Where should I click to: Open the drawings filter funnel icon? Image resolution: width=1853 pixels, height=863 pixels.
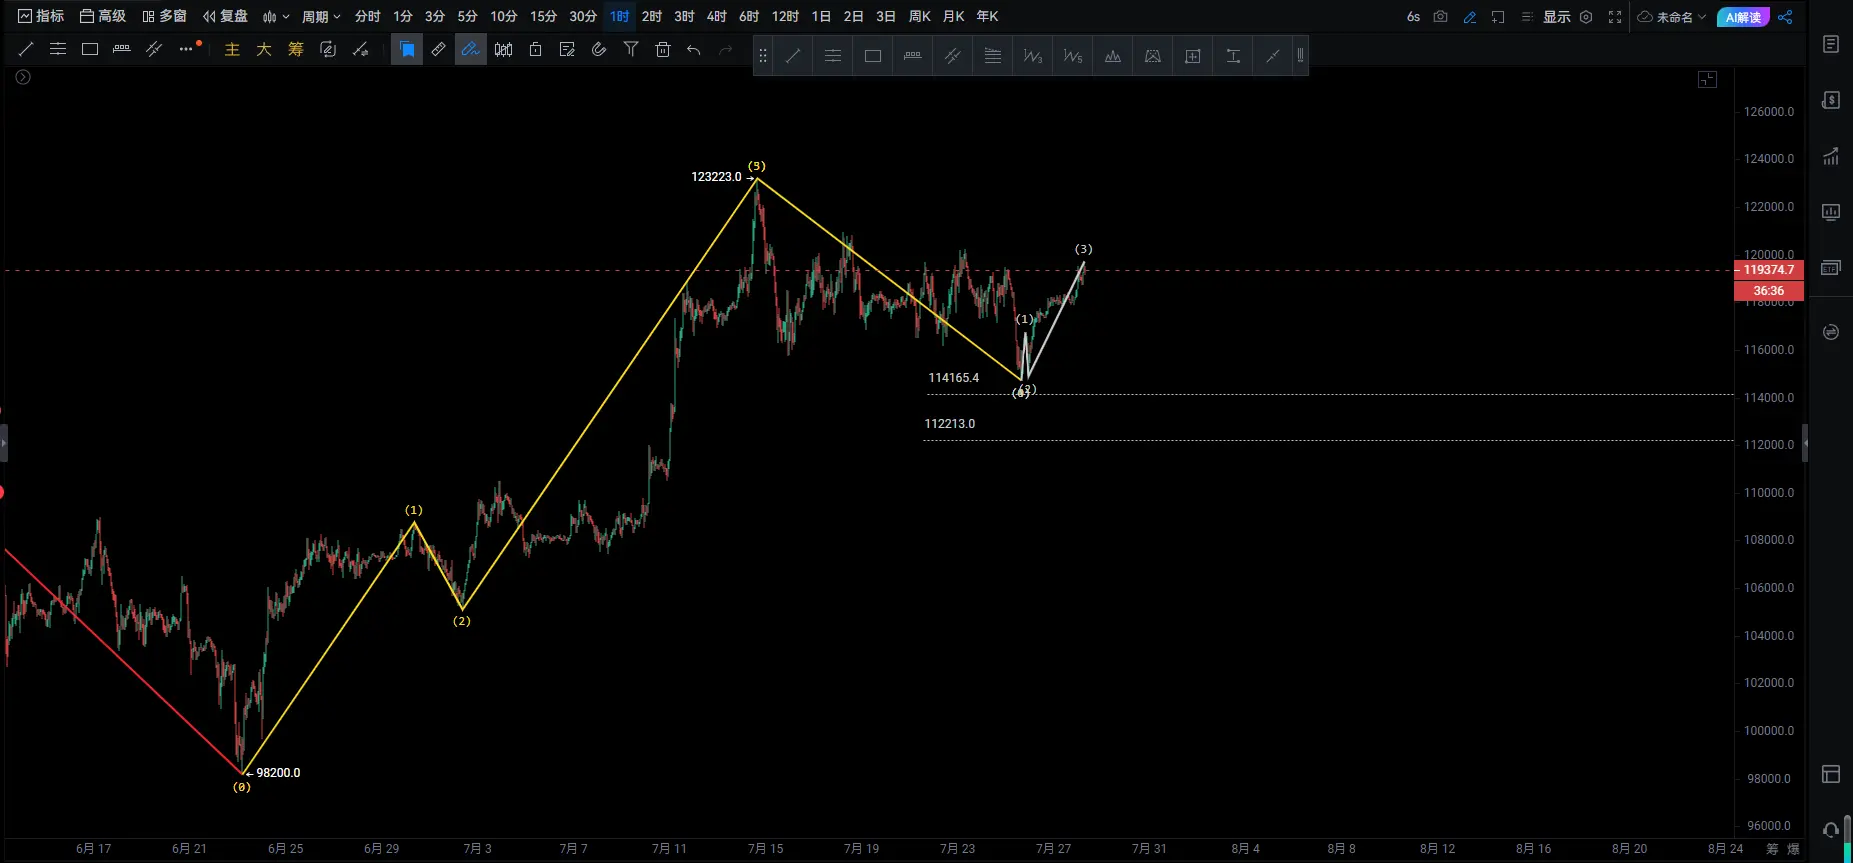[631, 49]
